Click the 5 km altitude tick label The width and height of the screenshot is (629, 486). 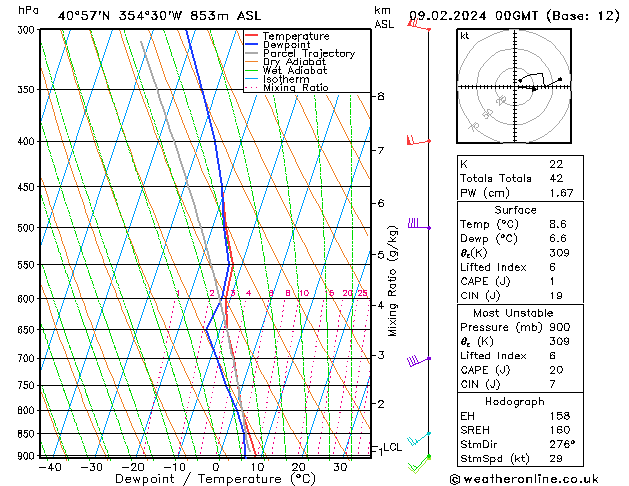pos(381,255)
